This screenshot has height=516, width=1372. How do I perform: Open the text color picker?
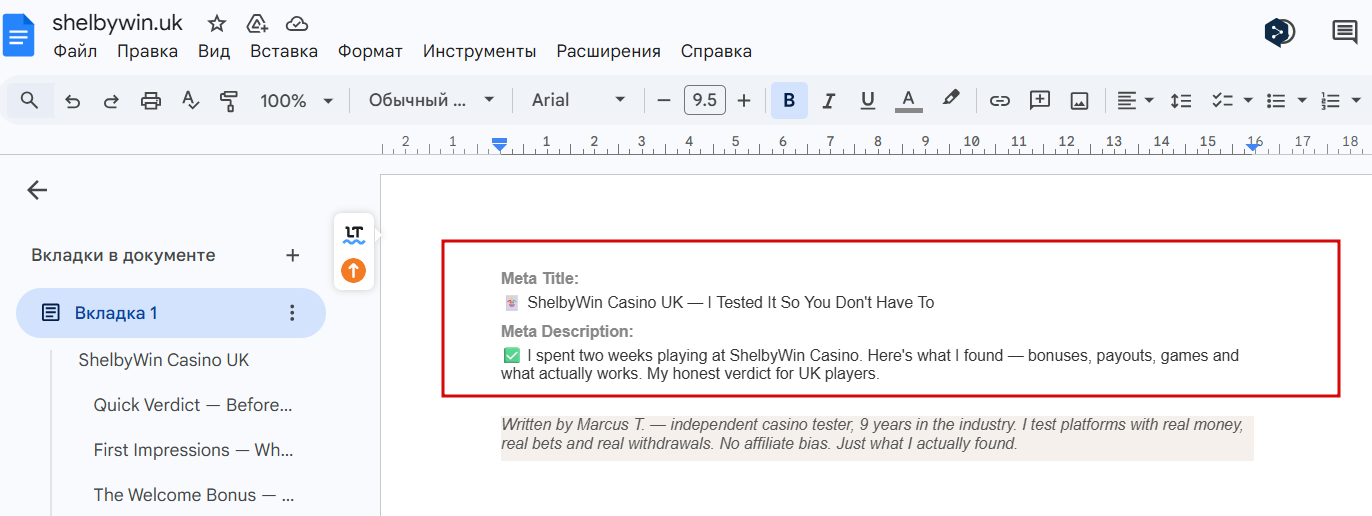(x=908, y=100)
